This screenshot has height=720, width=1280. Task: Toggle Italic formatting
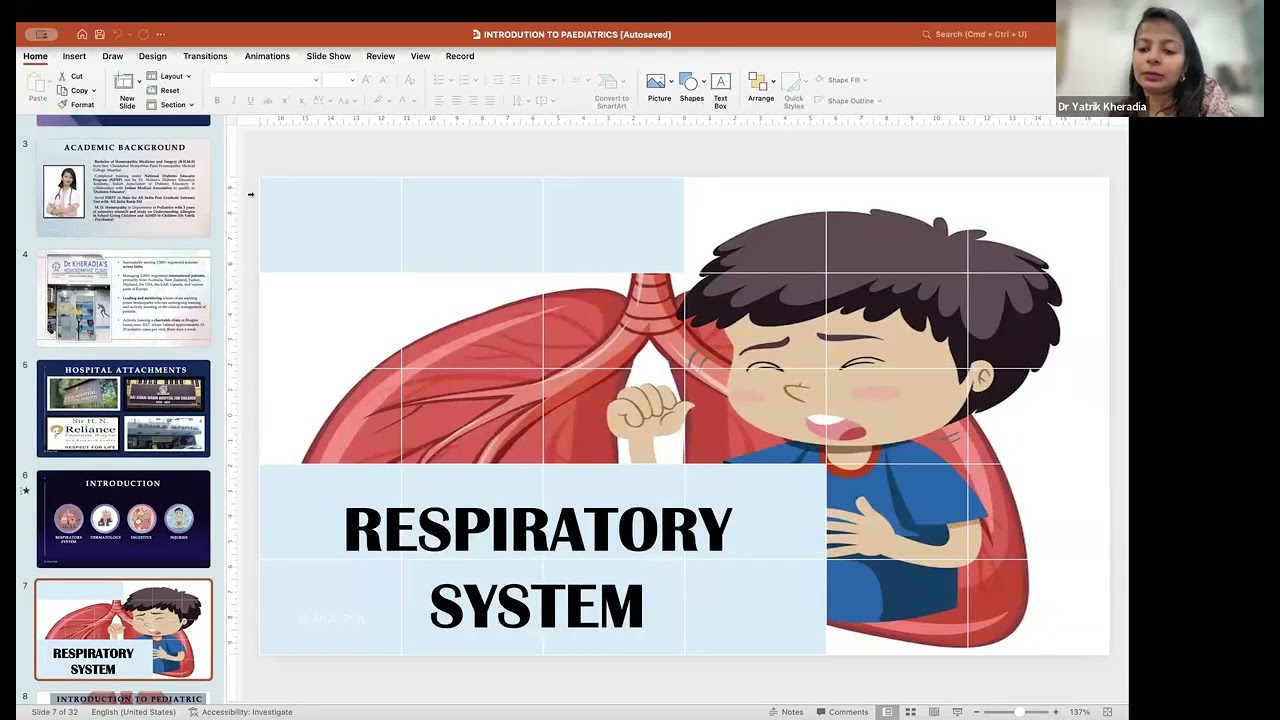click(x=233, y=101)
